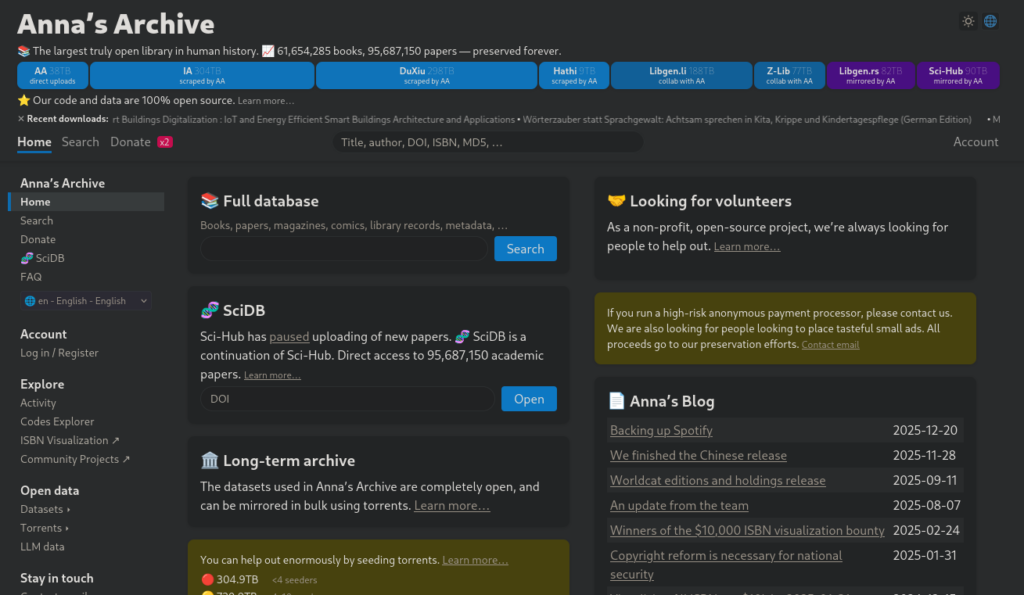
Task: Open ISBN Visualization external link
Action: point(70,440)
